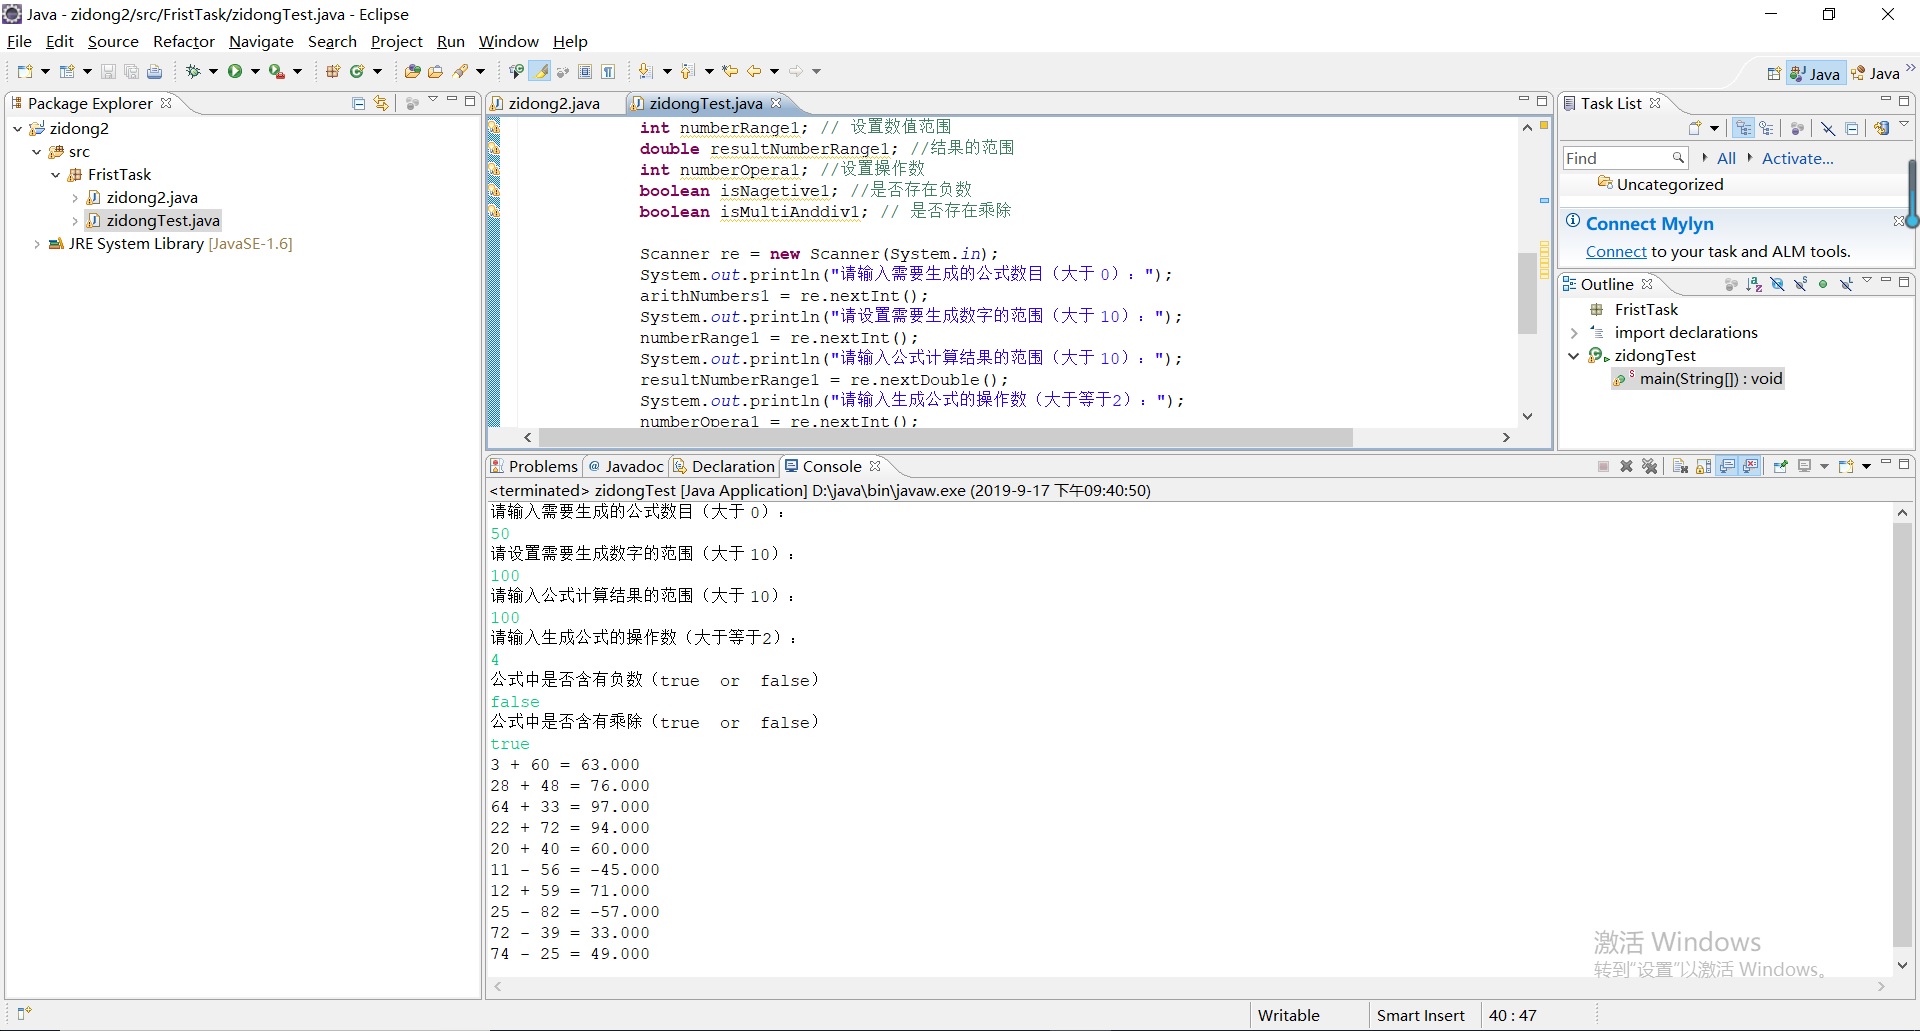
Task: Click the Connect link for Mylyn
Action: pyautogui.click(x=1616, y=252)
